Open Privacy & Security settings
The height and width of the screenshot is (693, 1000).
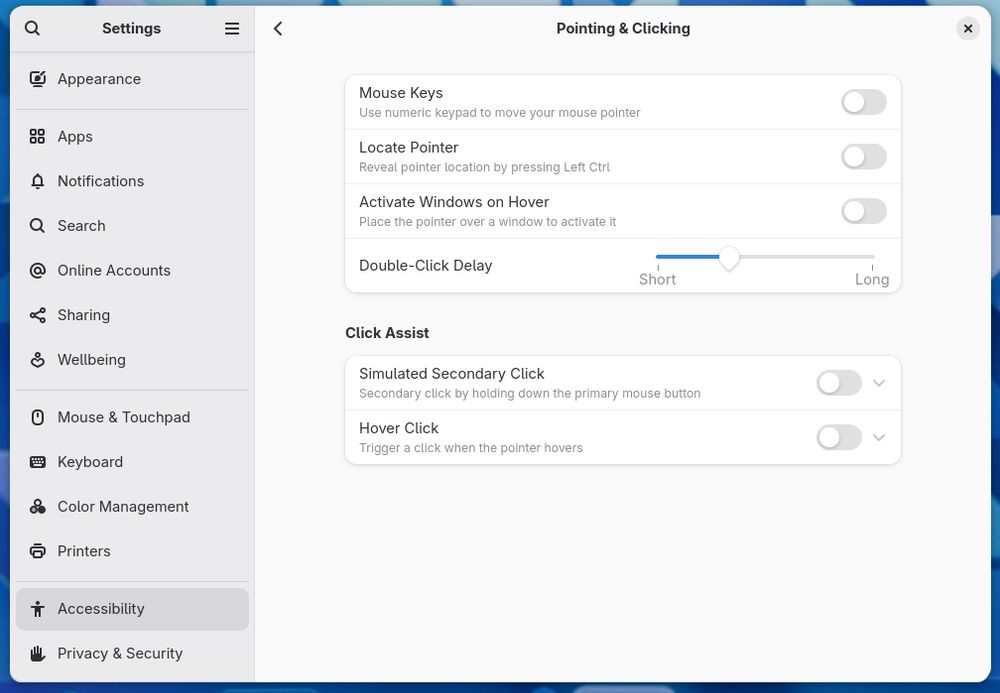(132, 653)
